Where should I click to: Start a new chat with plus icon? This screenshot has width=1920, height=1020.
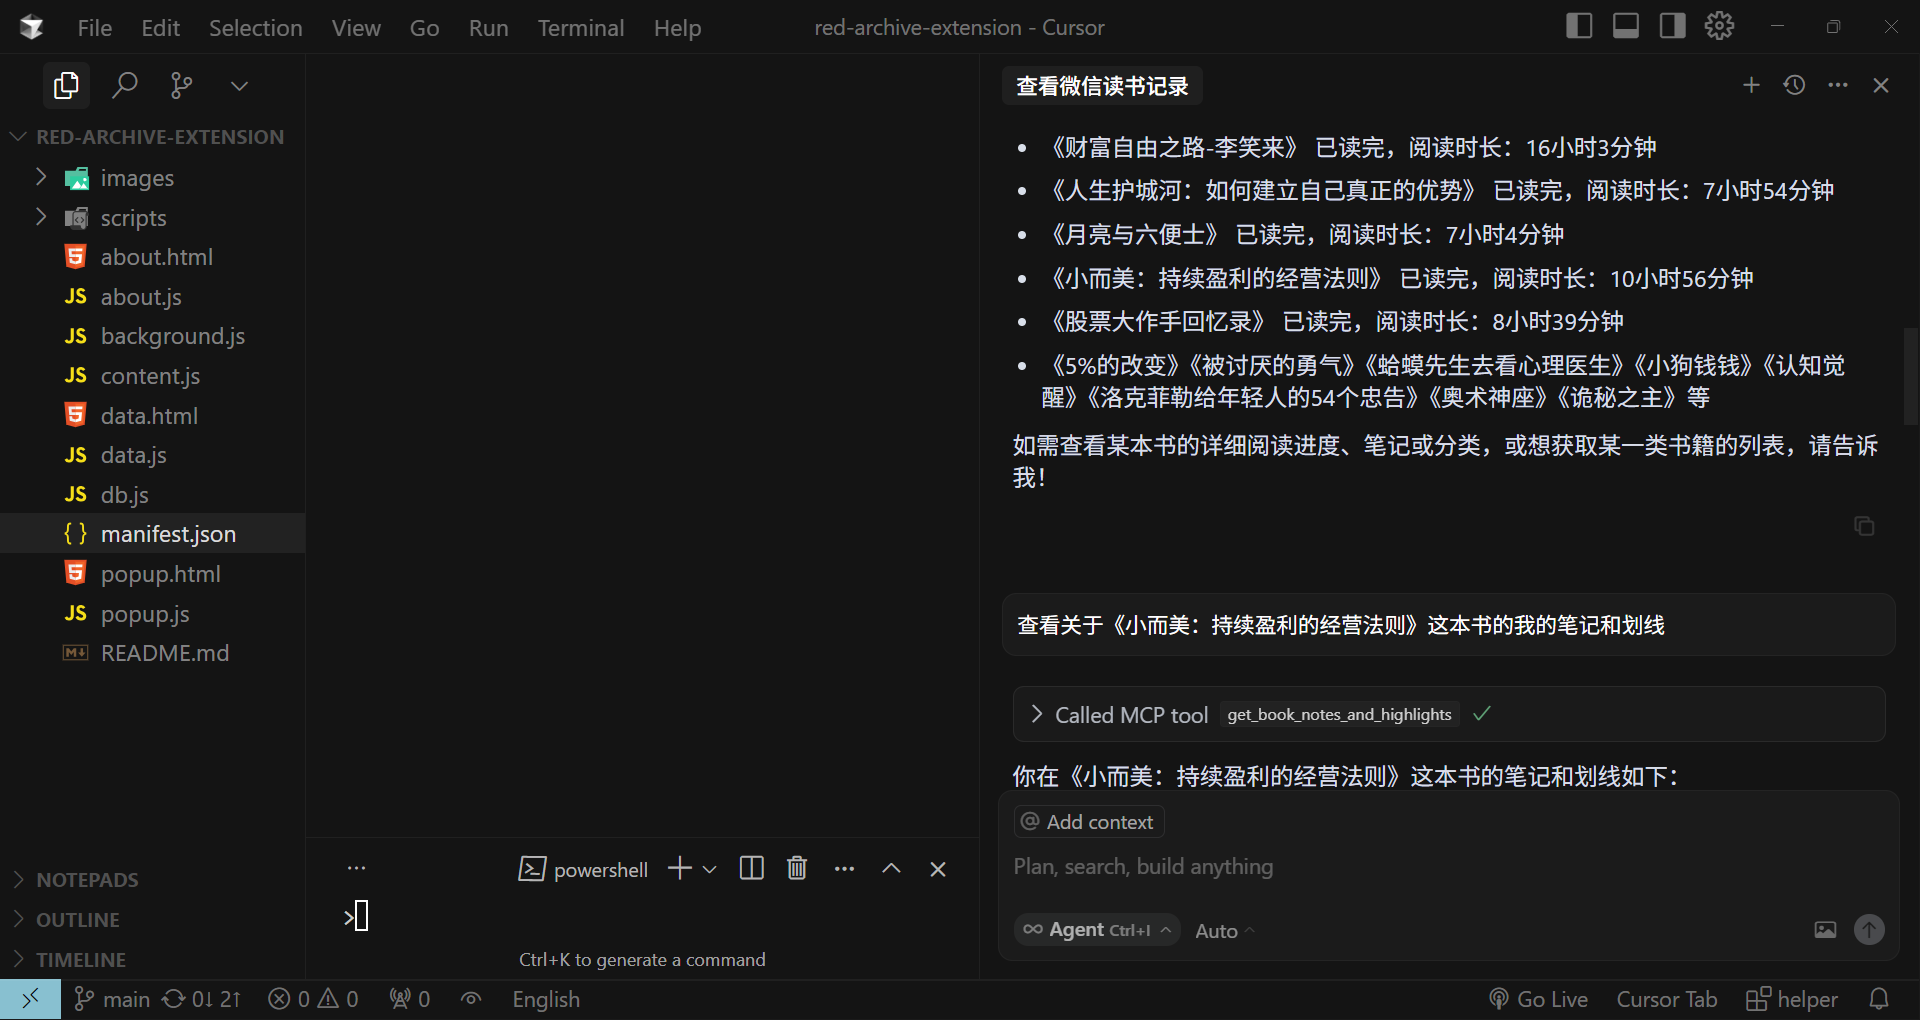[1751, 86]
